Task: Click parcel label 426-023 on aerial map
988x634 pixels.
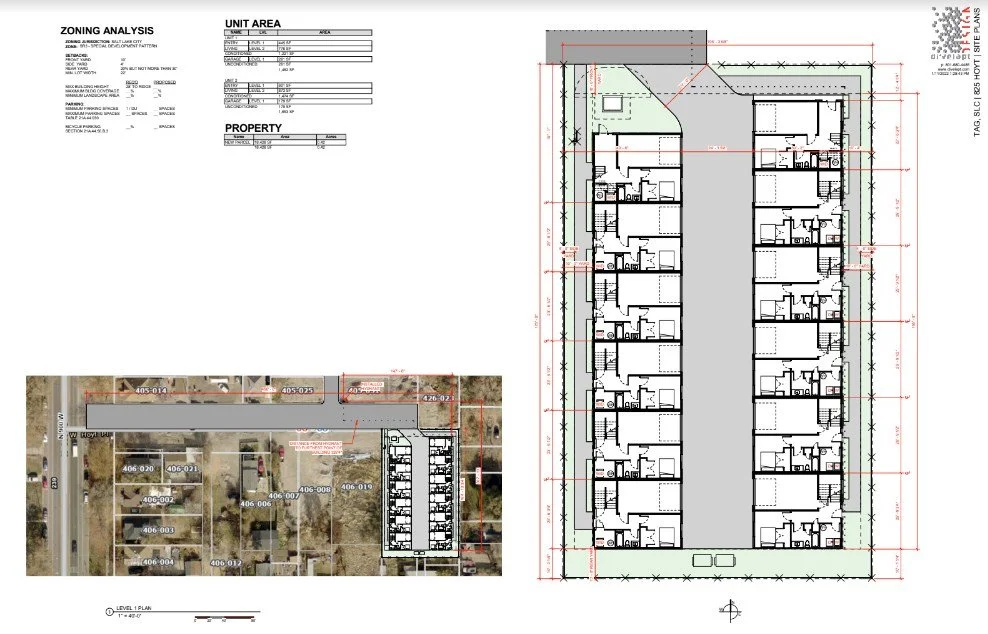Action: pyautogui.click(x=438, y=398)
